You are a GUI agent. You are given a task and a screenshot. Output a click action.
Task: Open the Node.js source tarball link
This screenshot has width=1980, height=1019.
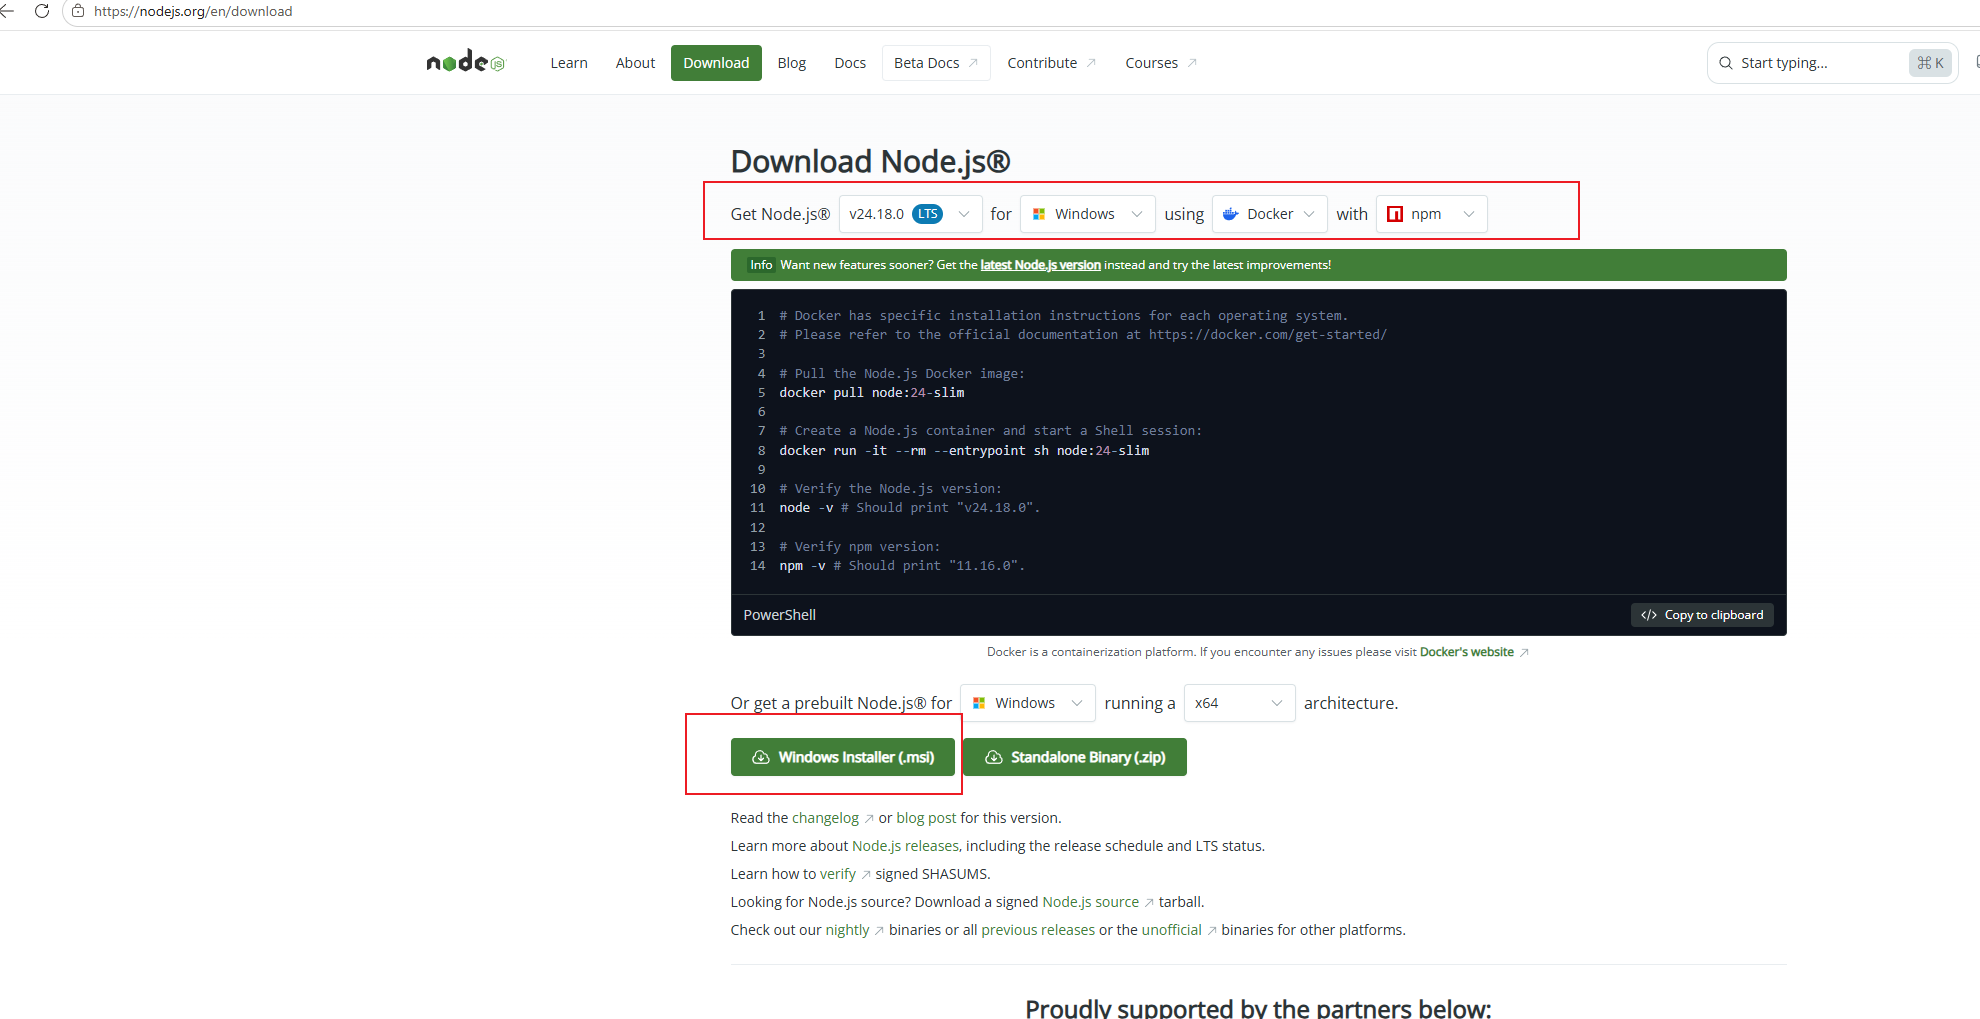(x=1090, y=902)
